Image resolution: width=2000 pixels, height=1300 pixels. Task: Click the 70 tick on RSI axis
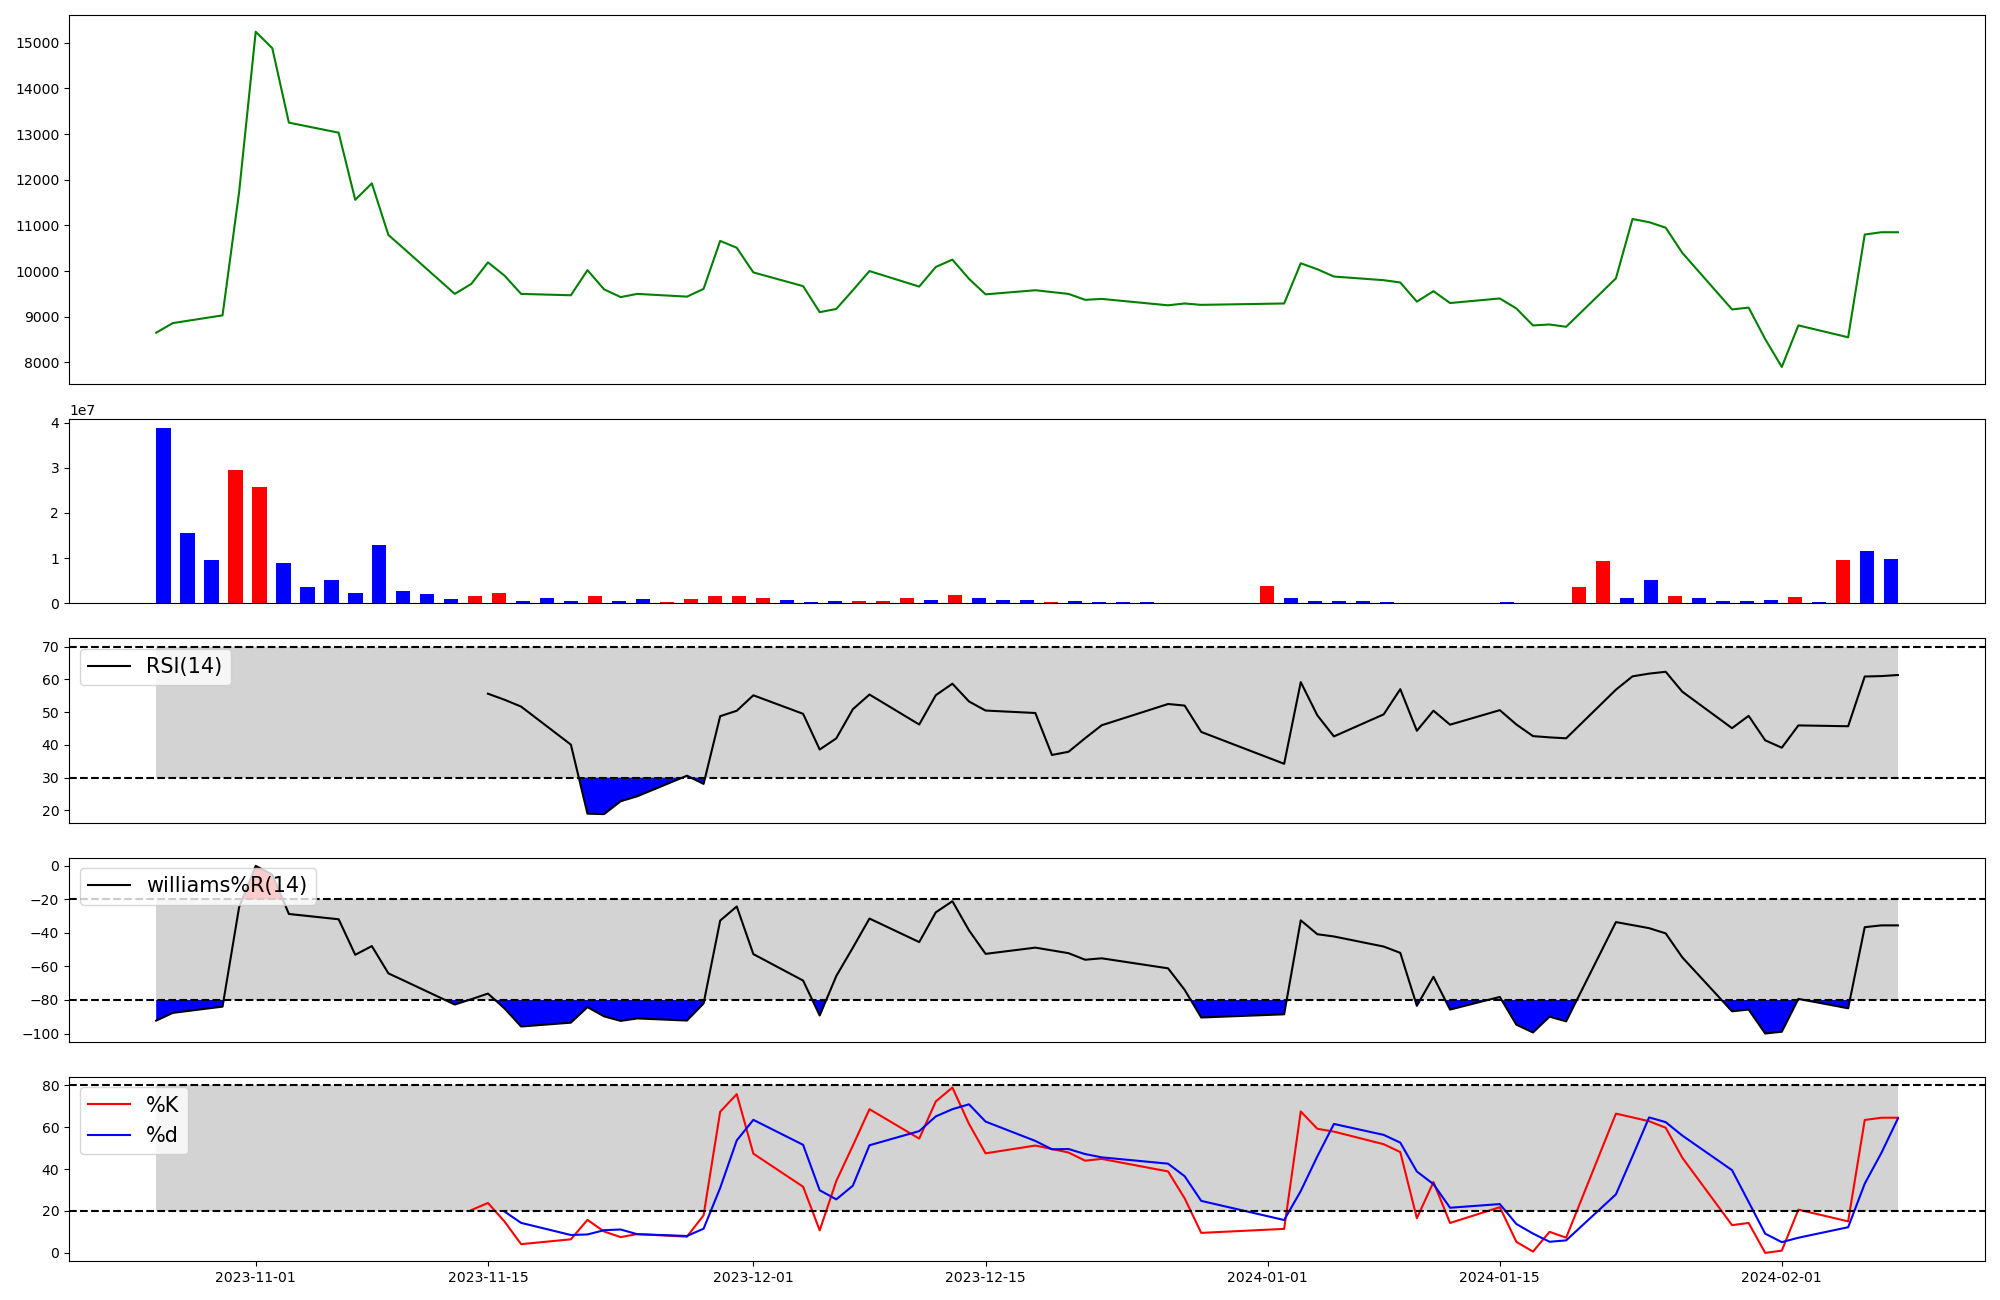[50, 647]
